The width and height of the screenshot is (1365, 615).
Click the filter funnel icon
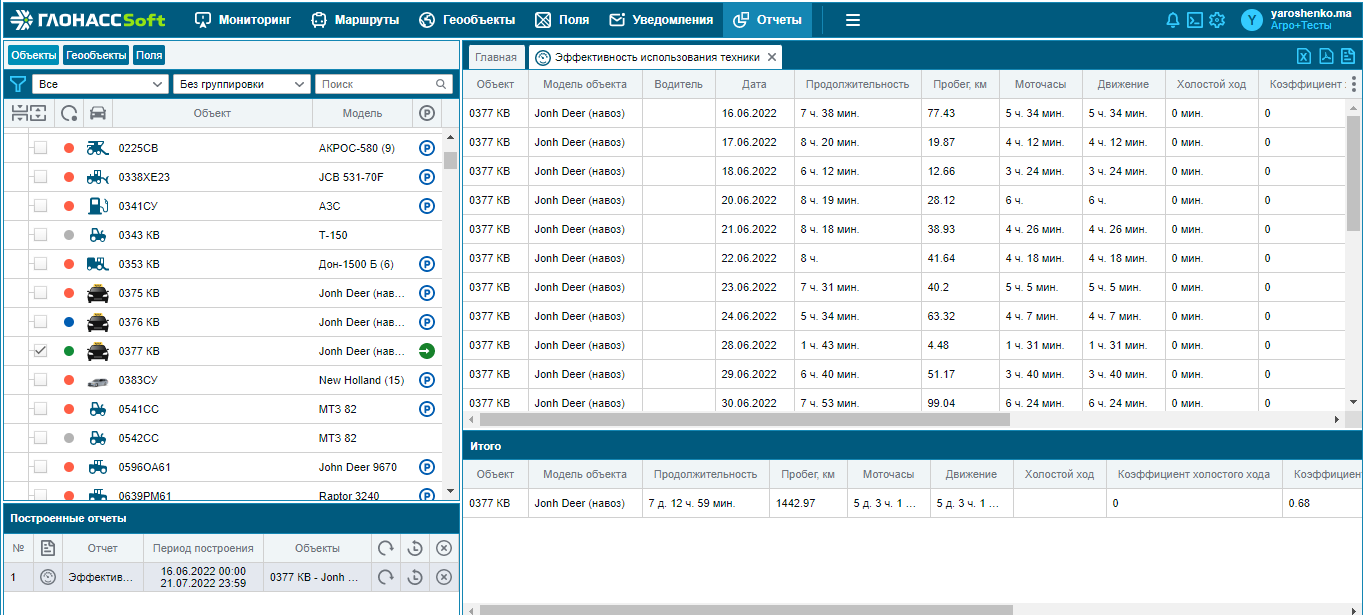click(x=18, y=85)
